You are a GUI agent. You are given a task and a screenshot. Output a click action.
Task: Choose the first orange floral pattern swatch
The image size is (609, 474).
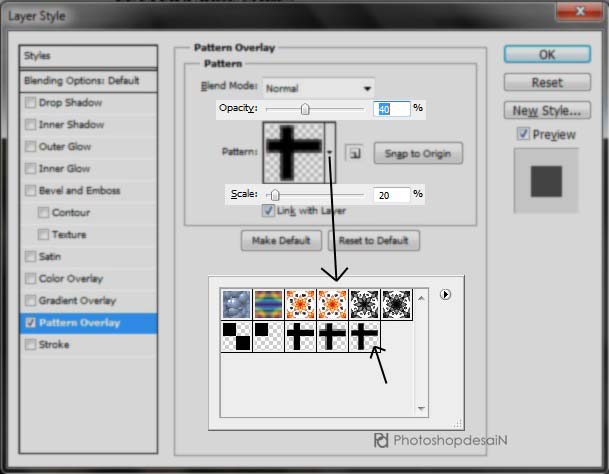point(301,304)
